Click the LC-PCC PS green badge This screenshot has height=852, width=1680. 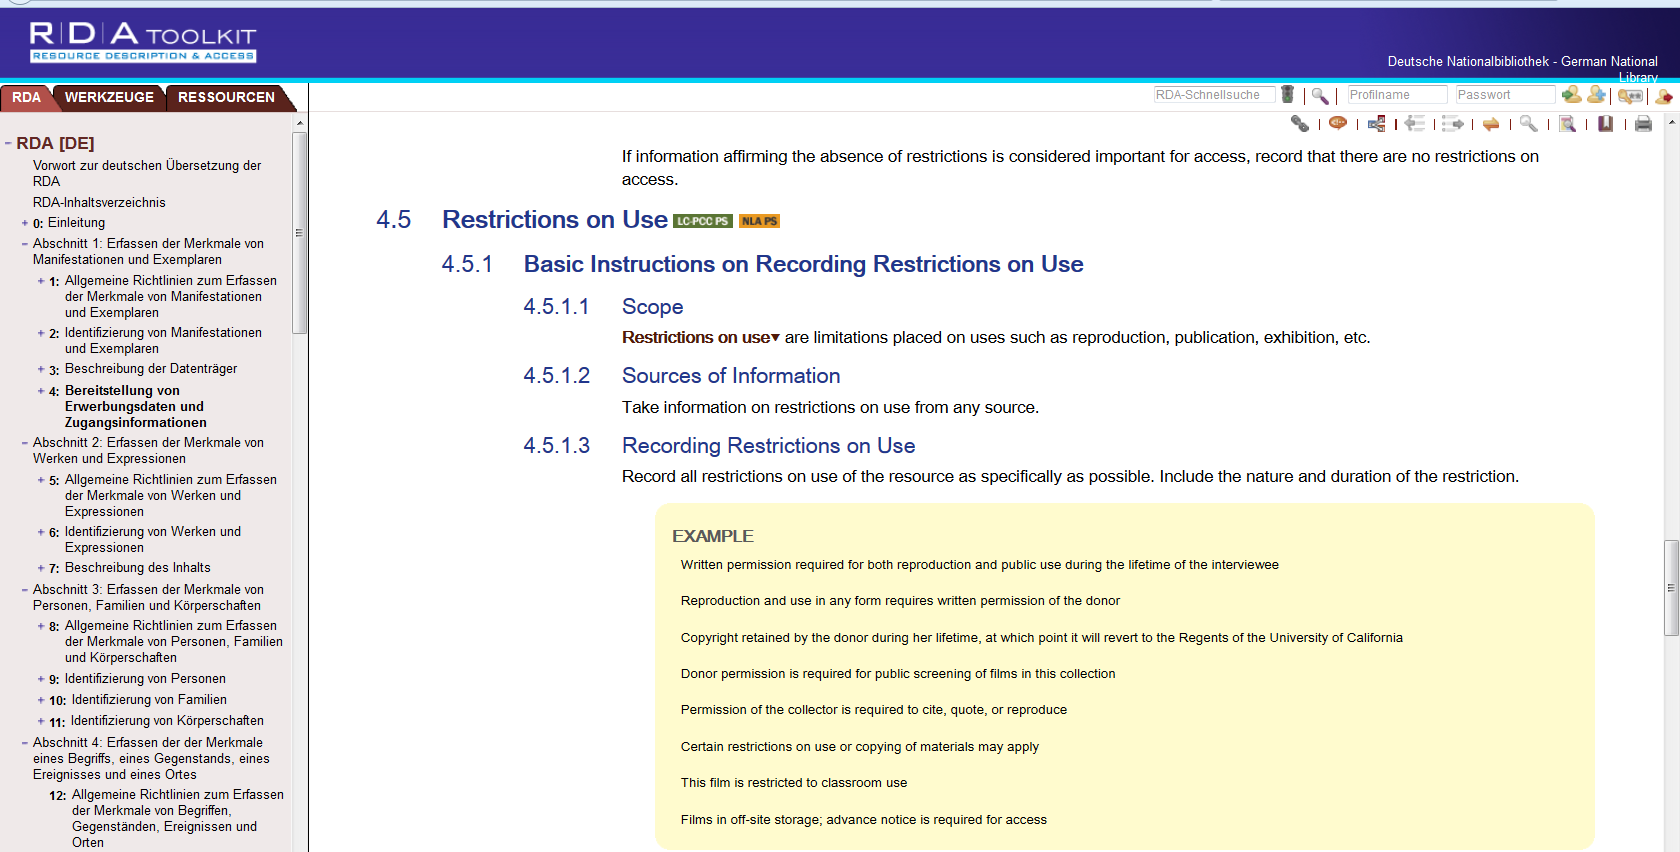click(x=703, y=221)
